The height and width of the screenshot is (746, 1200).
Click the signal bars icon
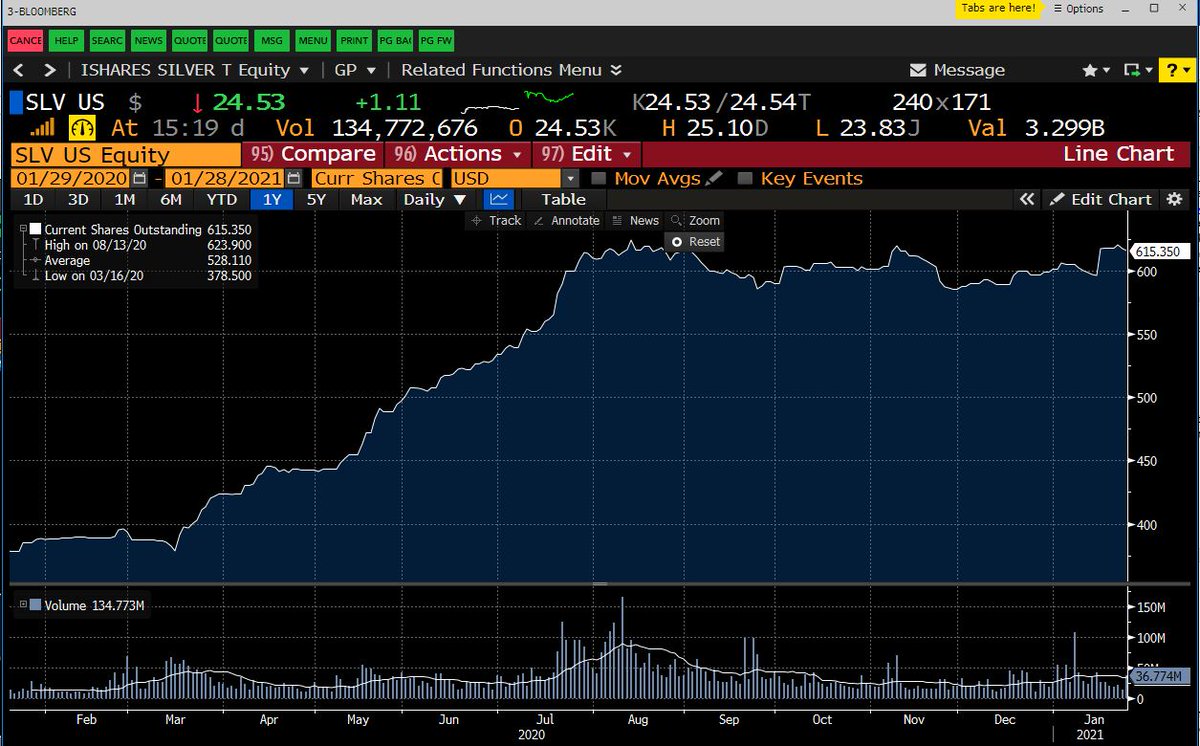(x=41, y=128)
